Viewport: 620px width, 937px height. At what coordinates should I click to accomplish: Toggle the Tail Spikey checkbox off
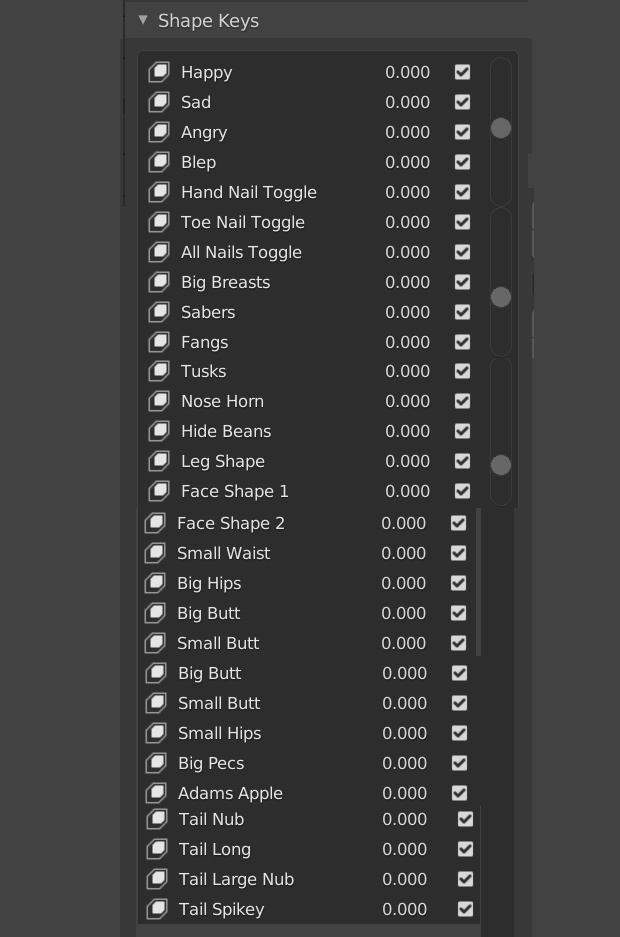point(465,909)
